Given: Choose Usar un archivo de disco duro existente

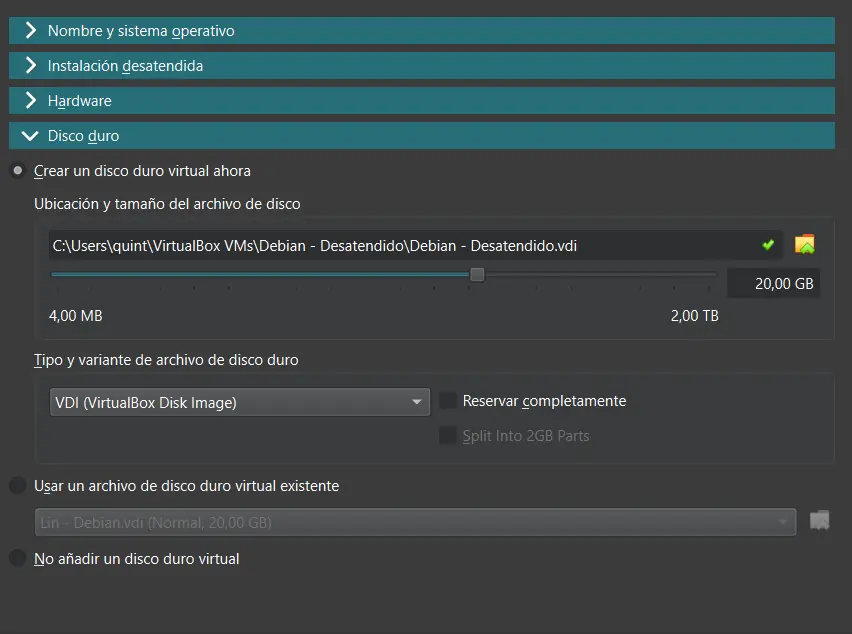Looking at the screenshot, I should [x=18, y=486].
